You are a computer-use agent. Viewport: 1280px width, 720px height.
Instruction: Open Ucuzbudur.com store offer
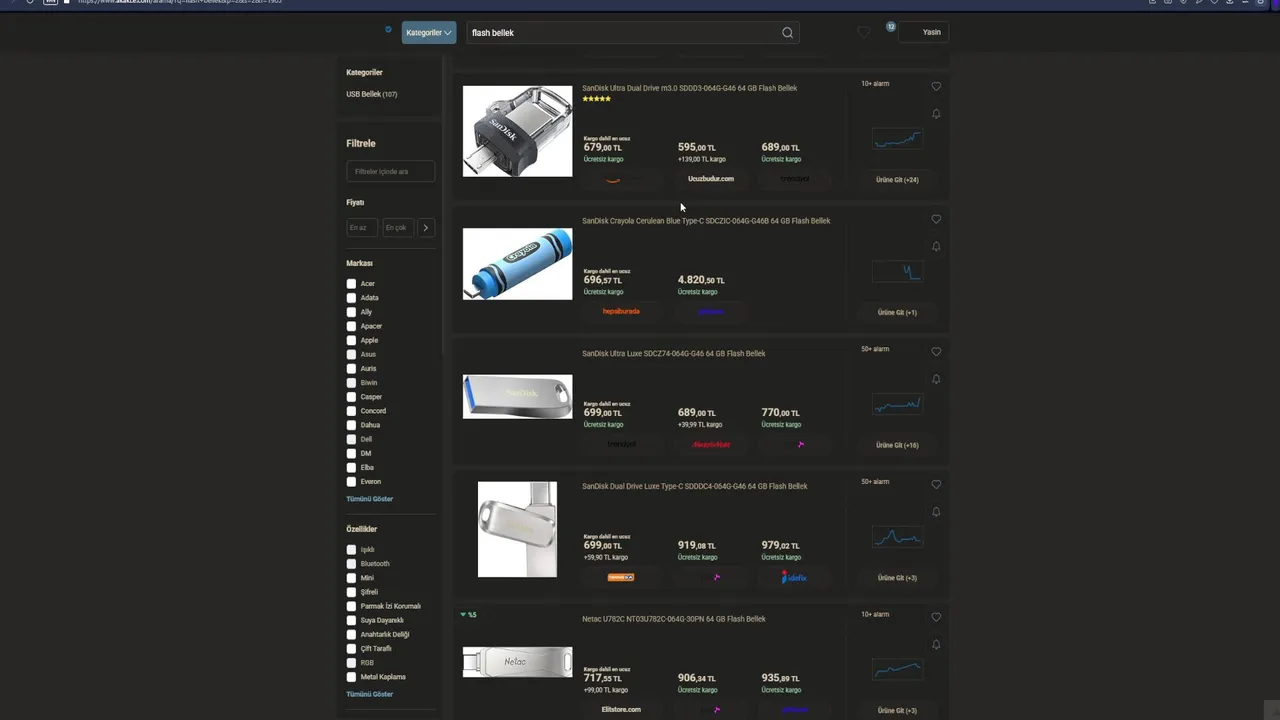711,179
